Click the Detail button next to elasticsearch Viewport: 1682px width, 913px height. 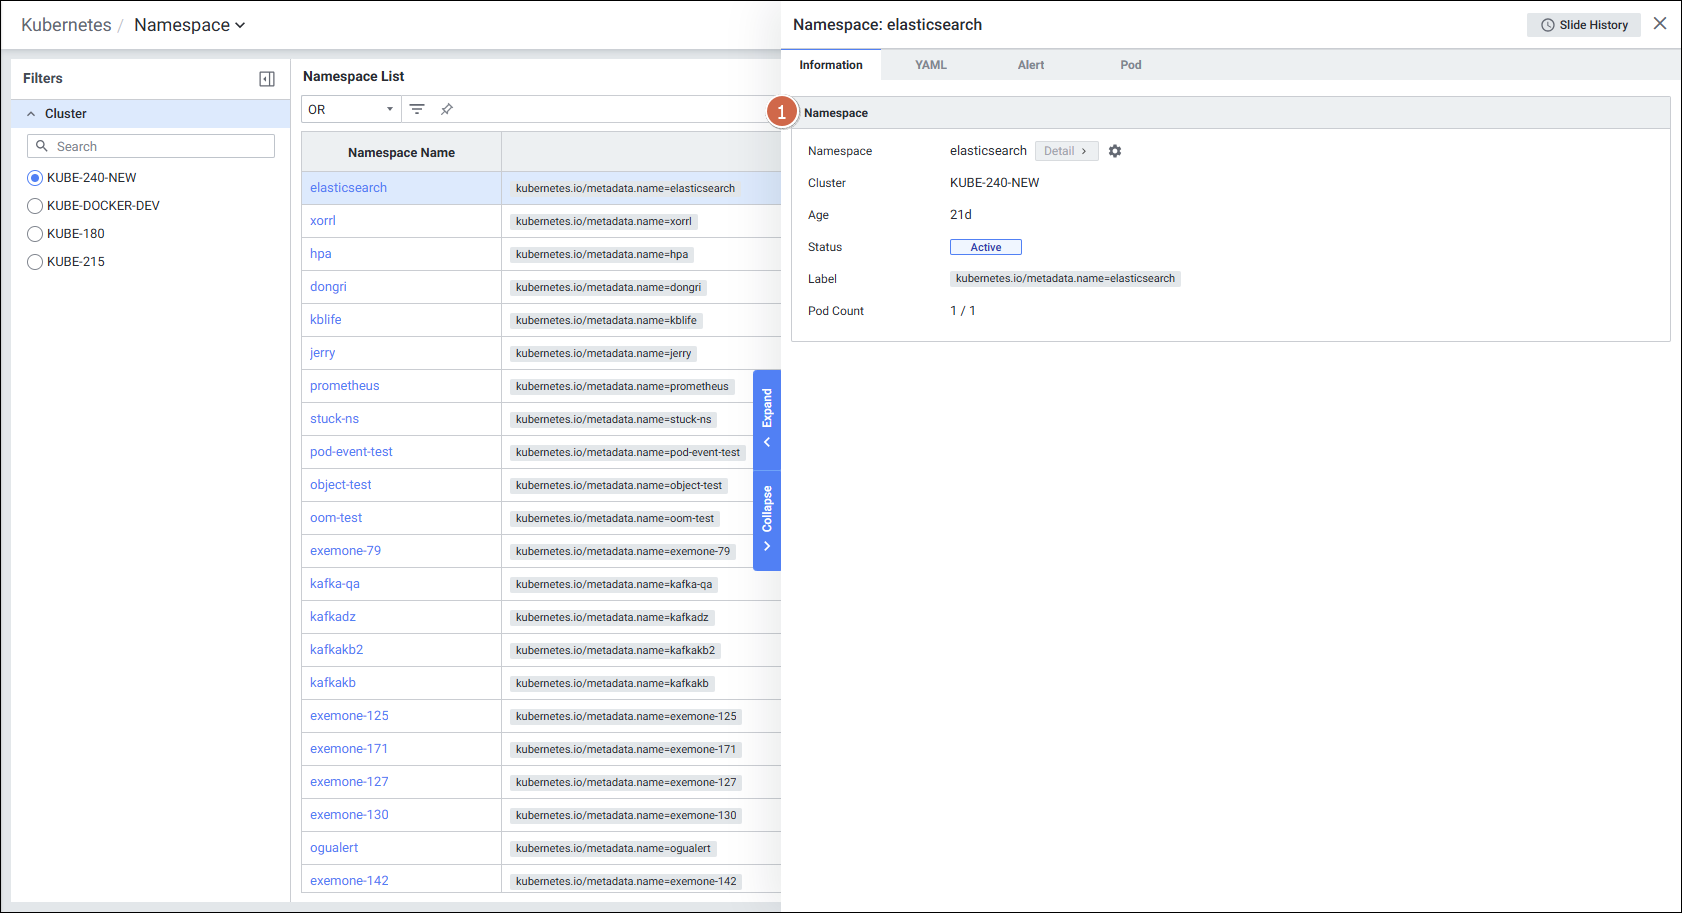[x=1066, y=151]
